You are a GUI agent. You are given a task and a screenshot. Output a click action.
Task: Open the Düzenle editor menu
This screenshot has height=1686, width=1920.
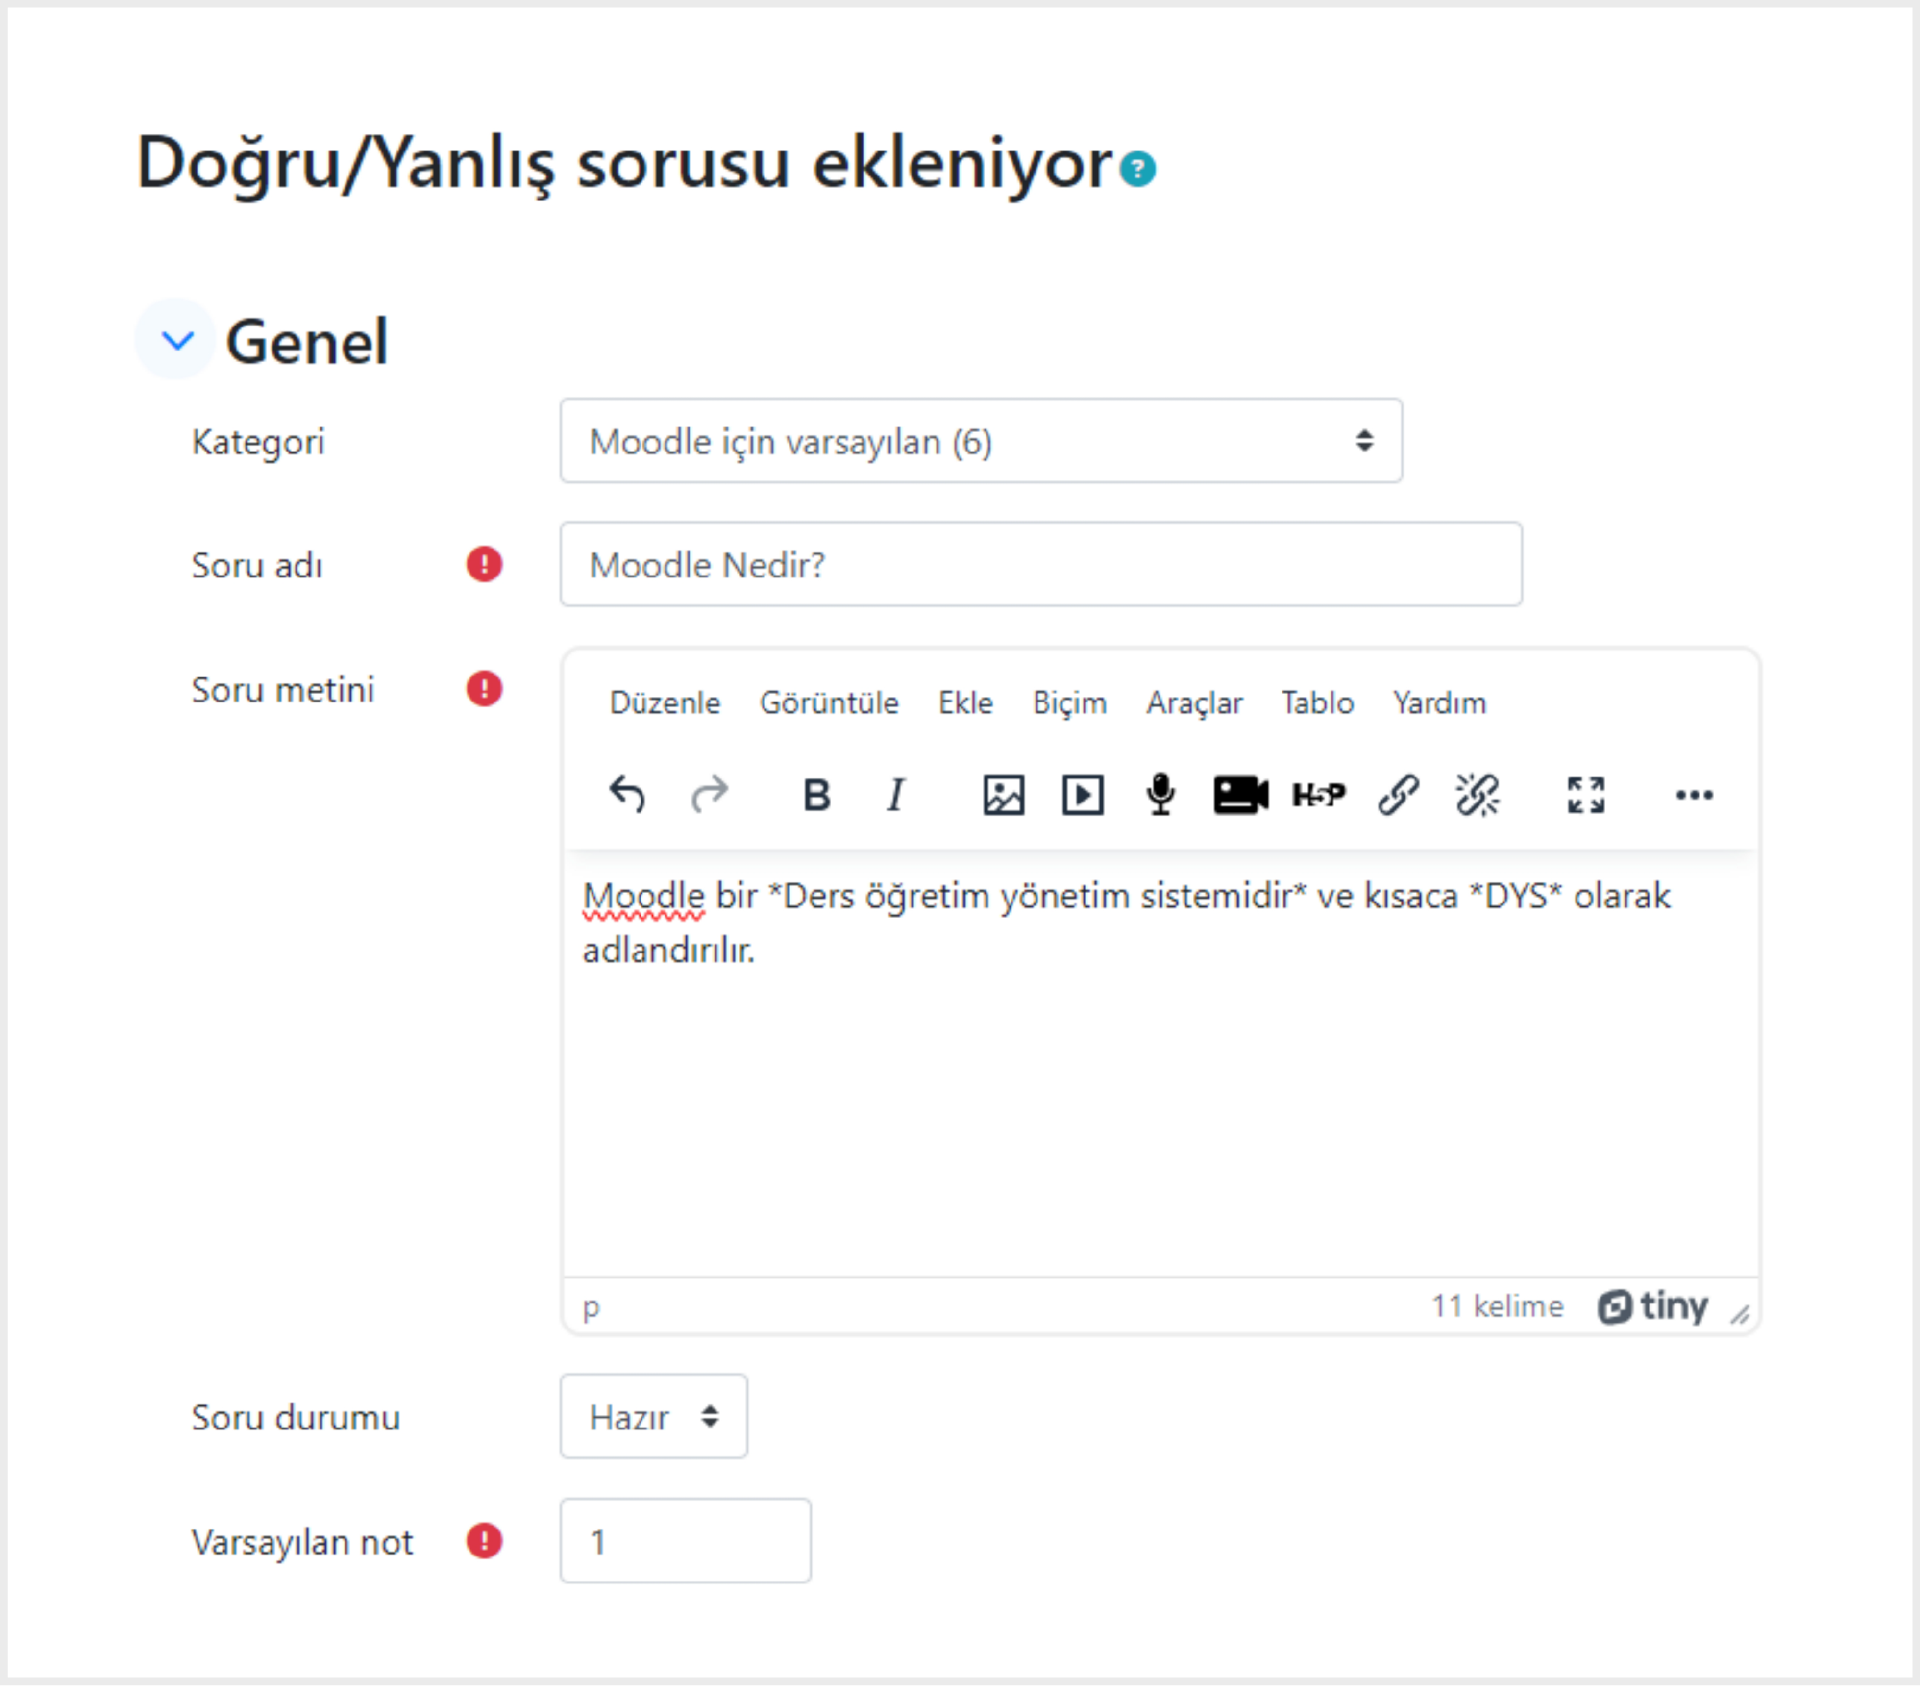click(x=665, y=703)
